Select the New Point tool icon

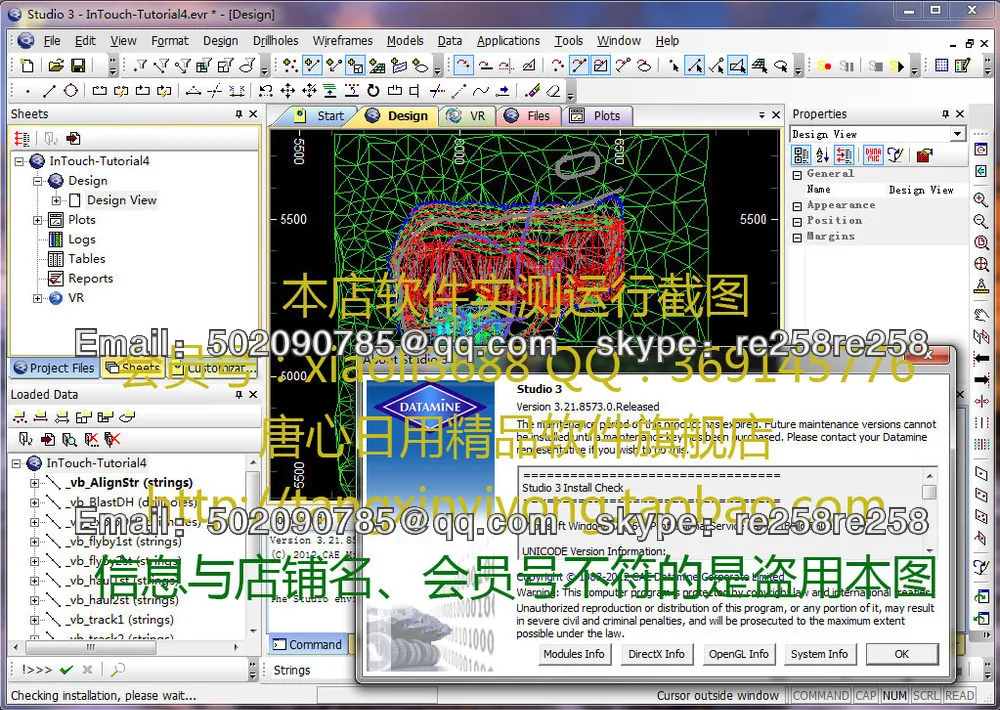tap(28, 91)
